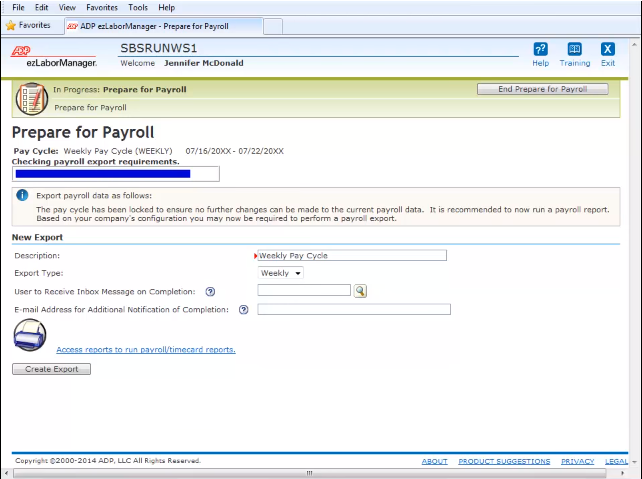
Task: Open the Training icon in header
Action: pos(574,50)
